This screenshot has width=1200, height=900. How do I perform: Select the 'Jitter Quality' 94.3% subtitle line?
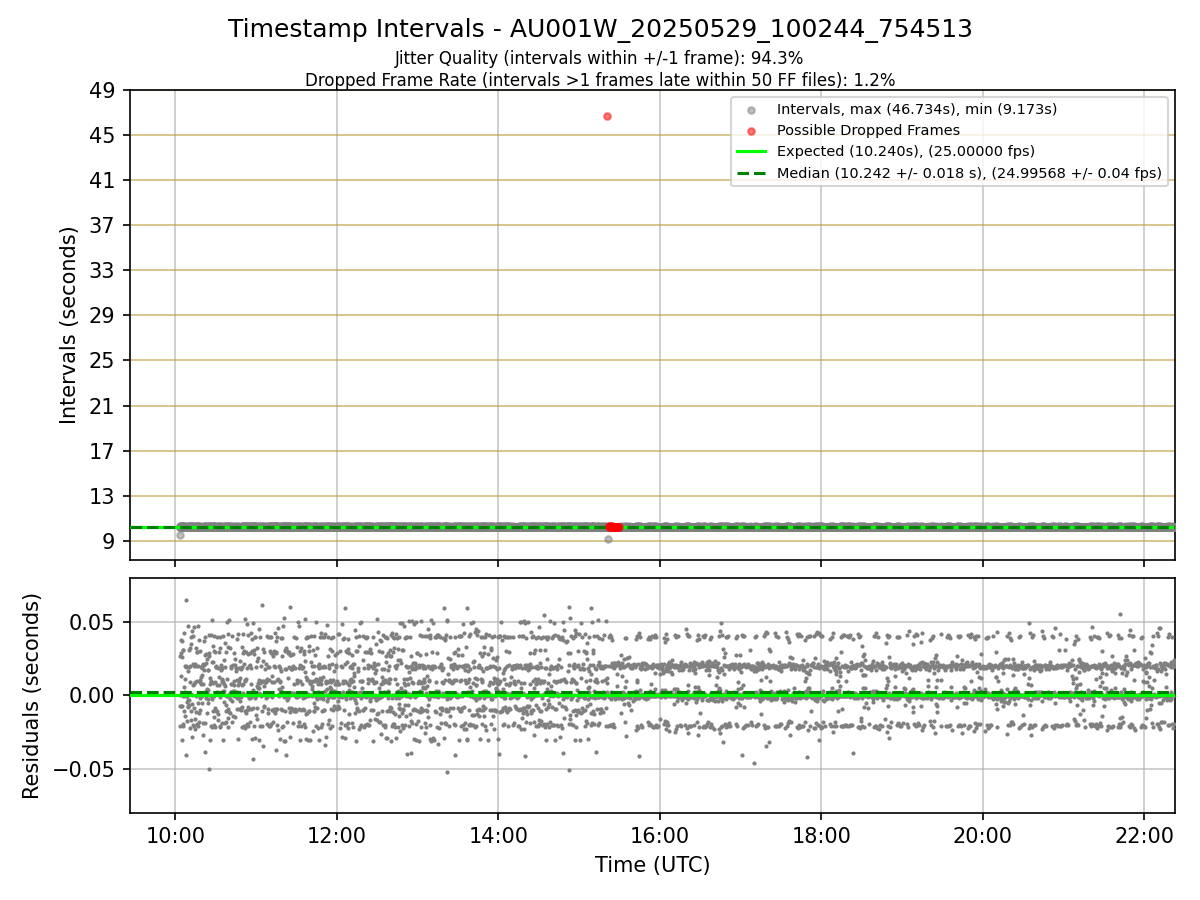tap(600, 58)
